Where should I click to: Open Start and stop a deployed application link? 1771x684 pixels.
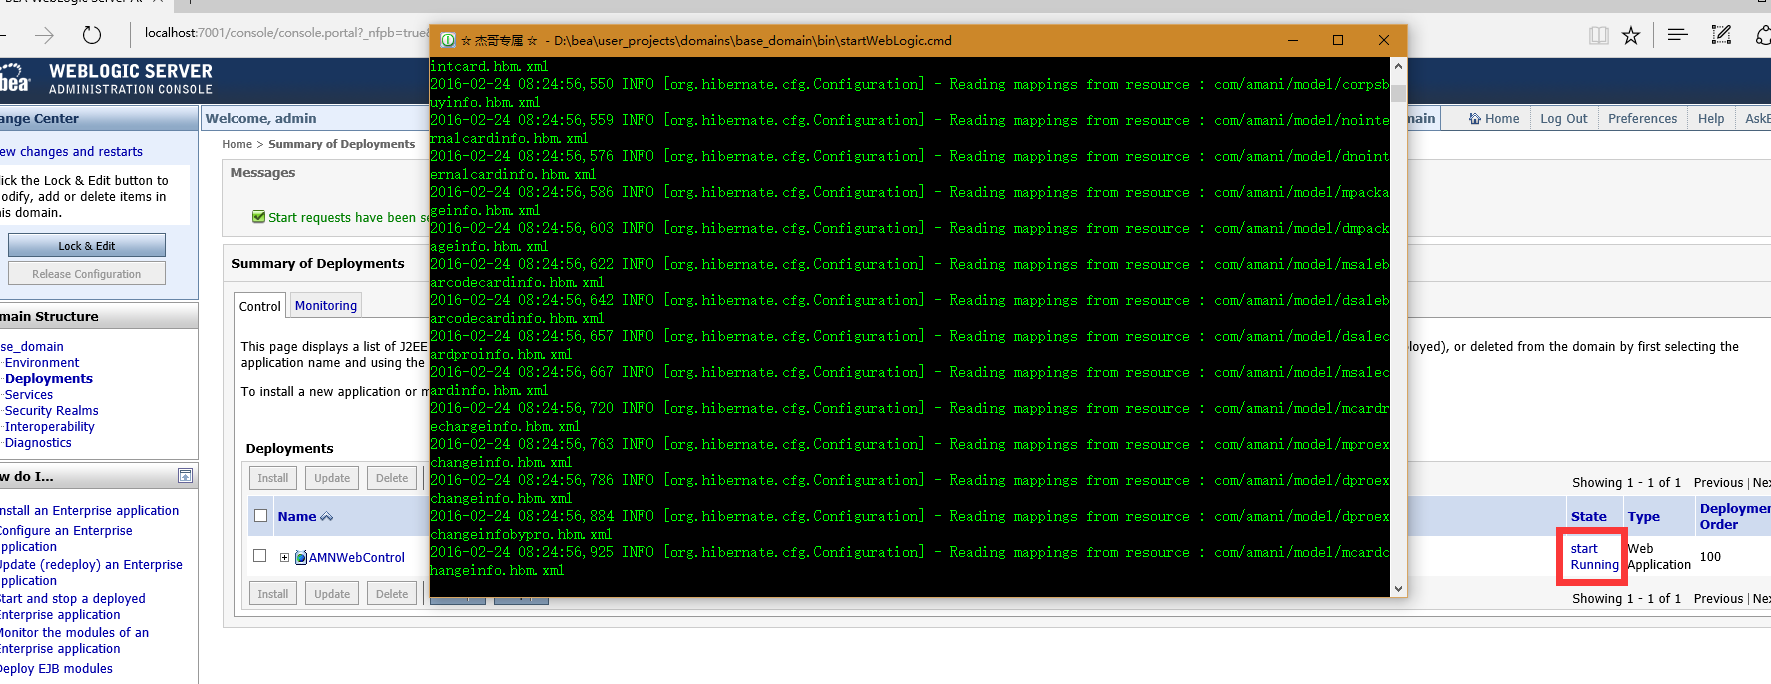click(x=73, y=607)
